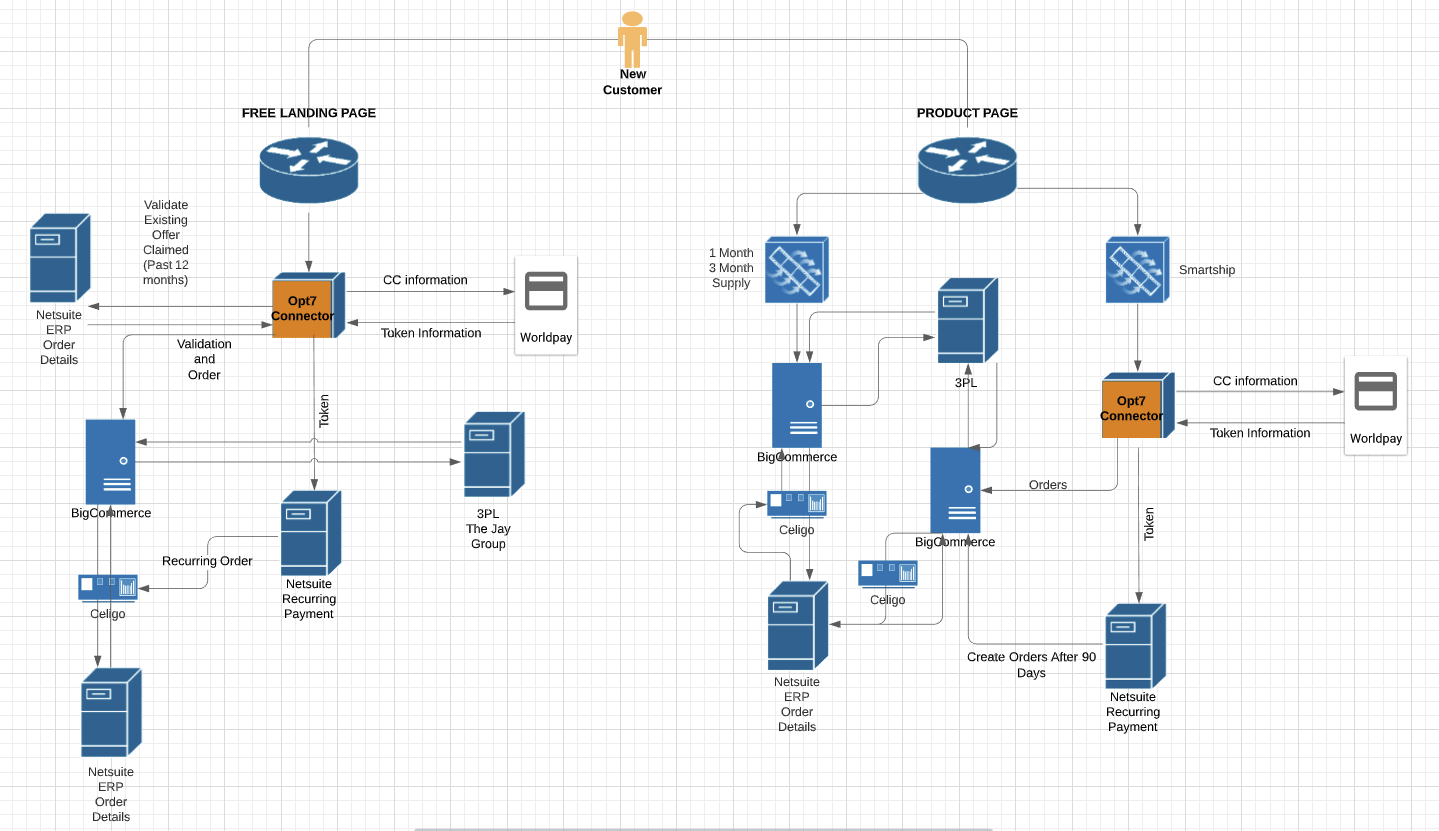The width and height of the screenshot is (1439, 831).
Task: Select the Netsuite ERP server icon below the FREE LANDING PAGE Celigo
Action: pos(111,713)
